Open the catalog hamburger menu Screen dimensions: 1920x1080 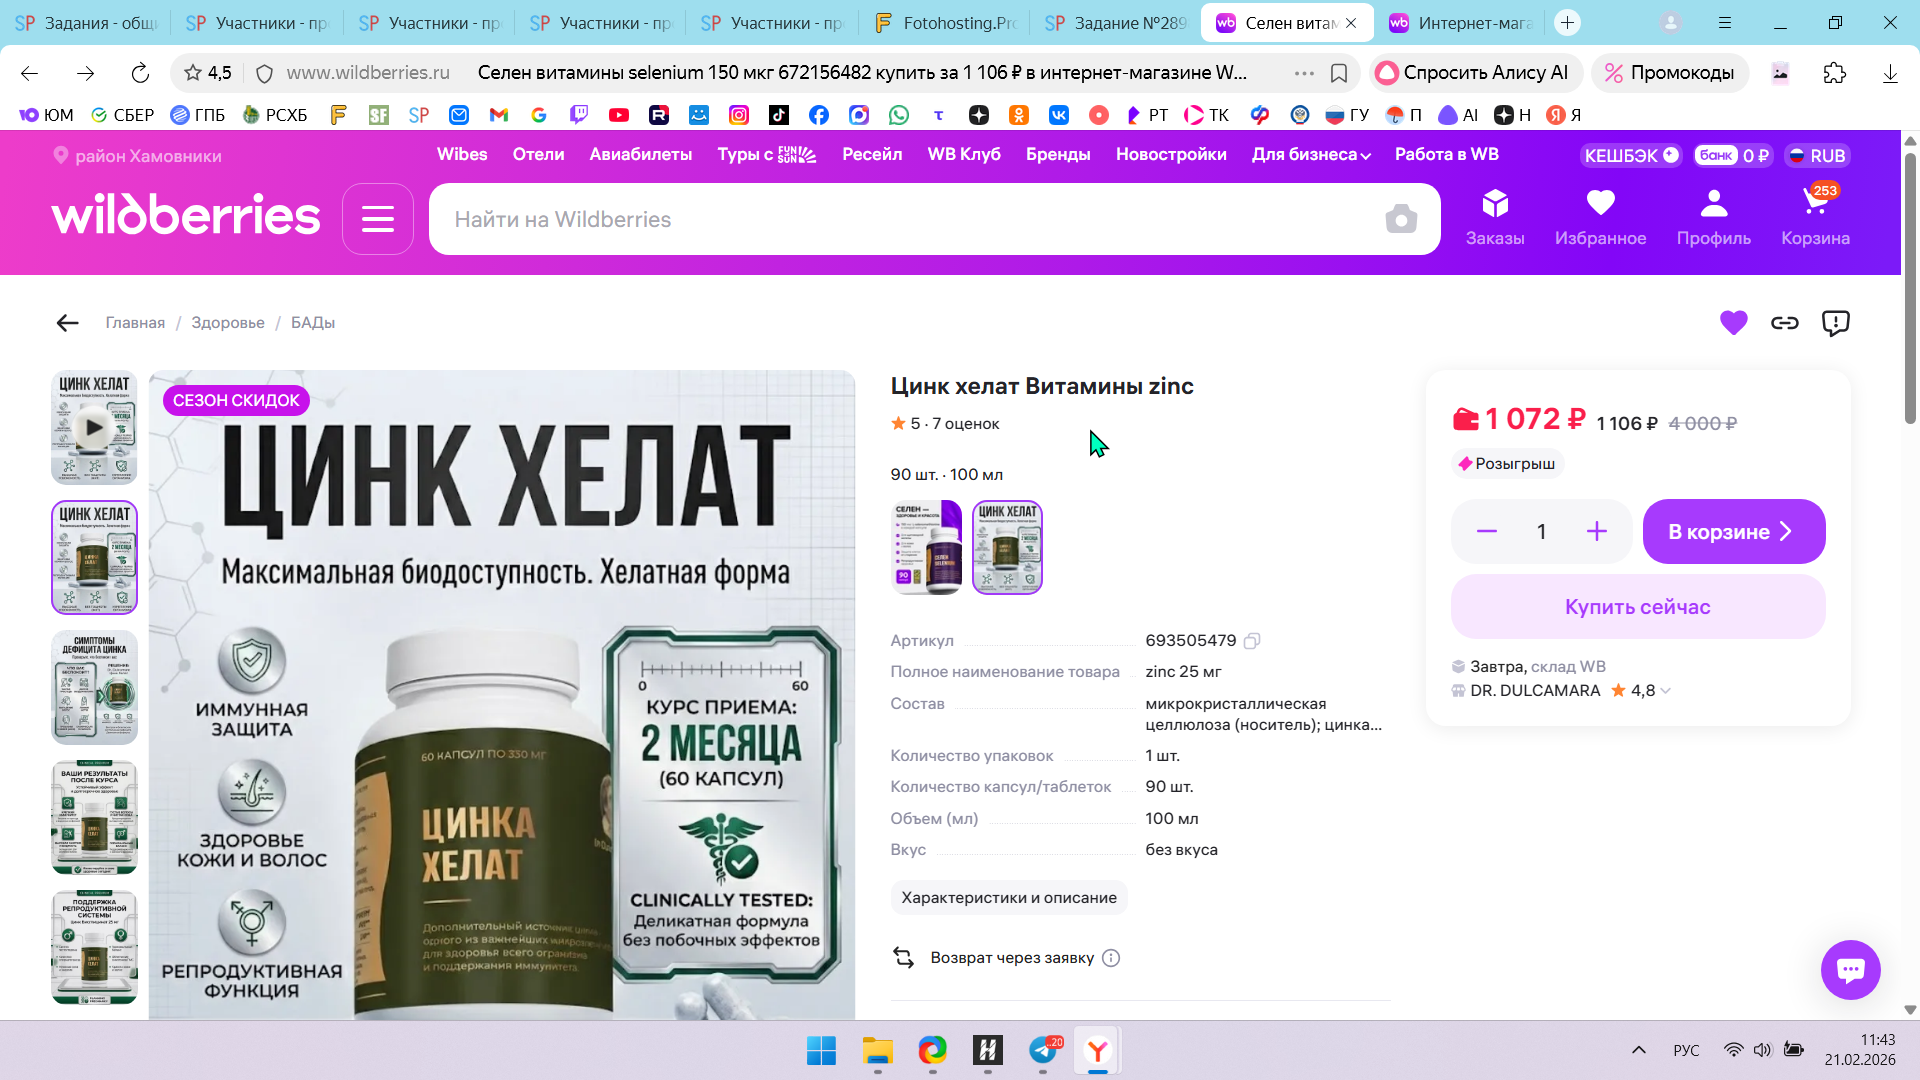[x=378, y=219]
